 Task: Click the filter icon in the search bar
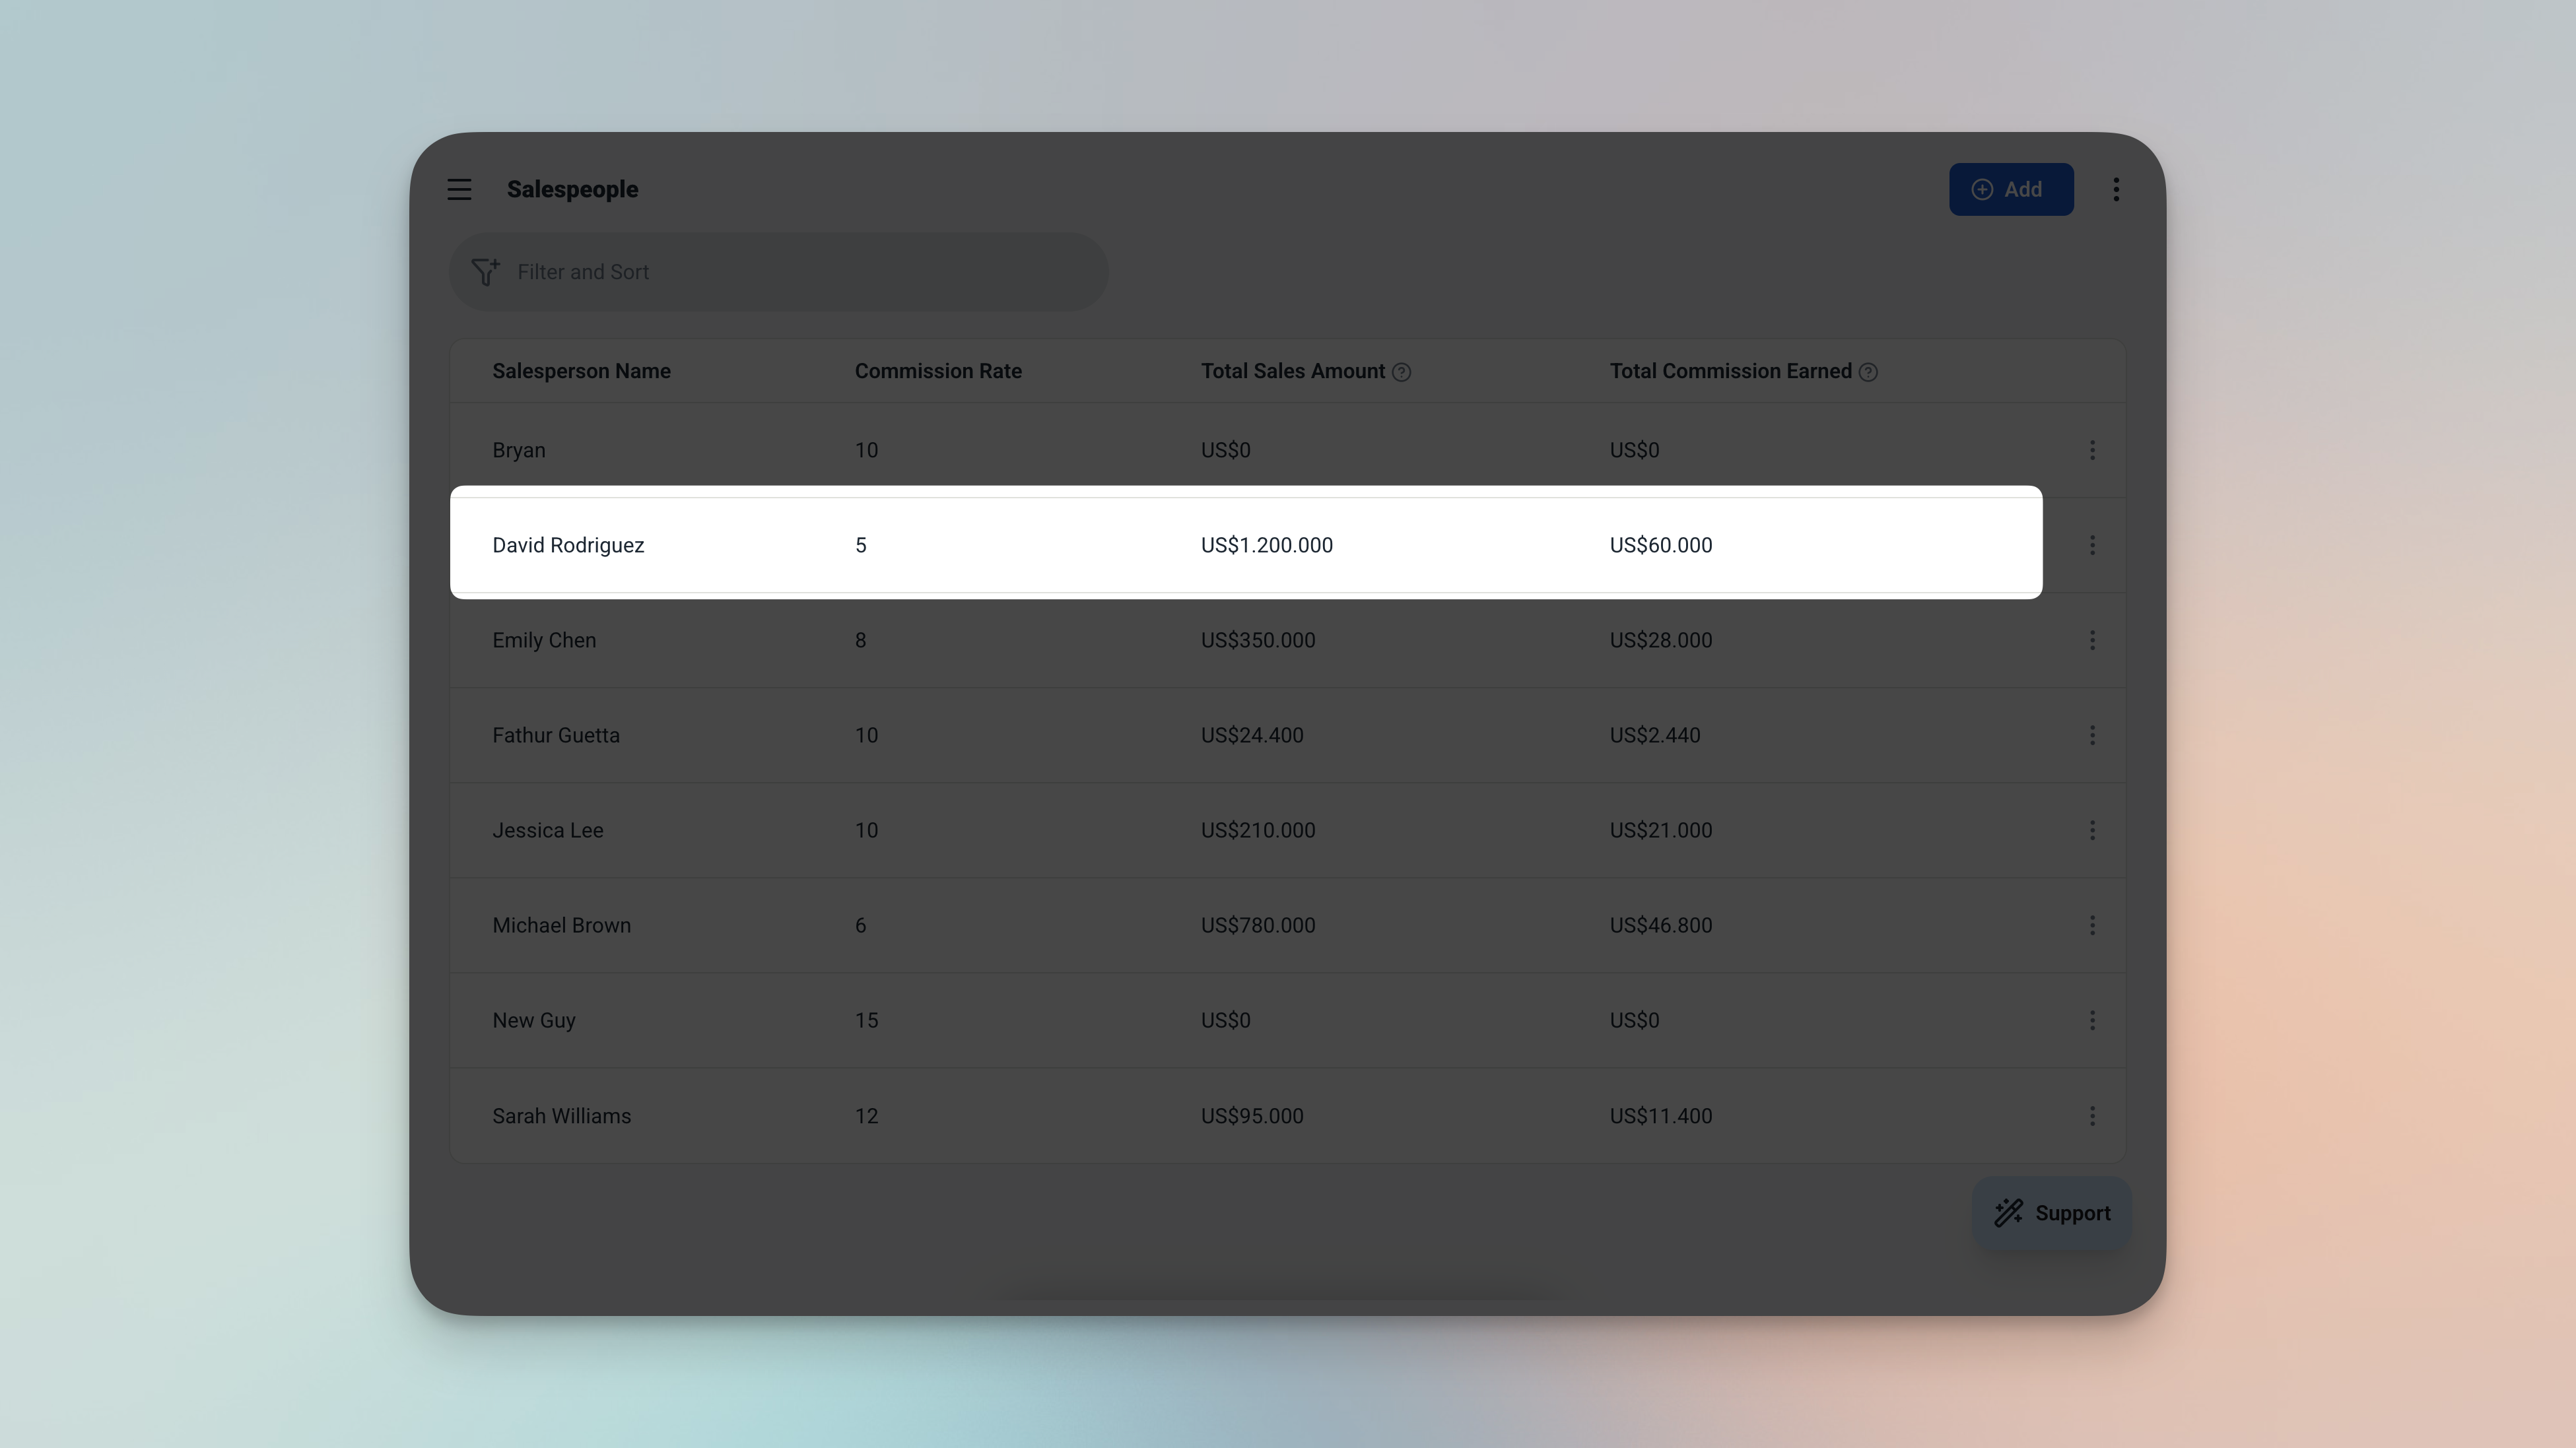click(x=486, y=271)
